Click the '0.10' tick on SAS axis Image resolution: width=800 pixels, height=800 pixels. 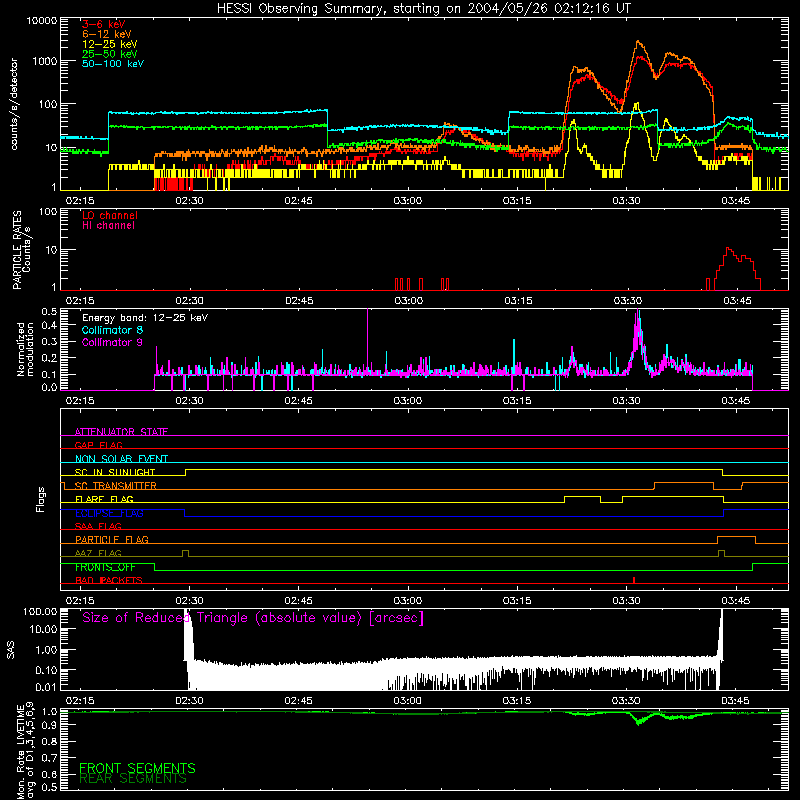tap(46, 670)
